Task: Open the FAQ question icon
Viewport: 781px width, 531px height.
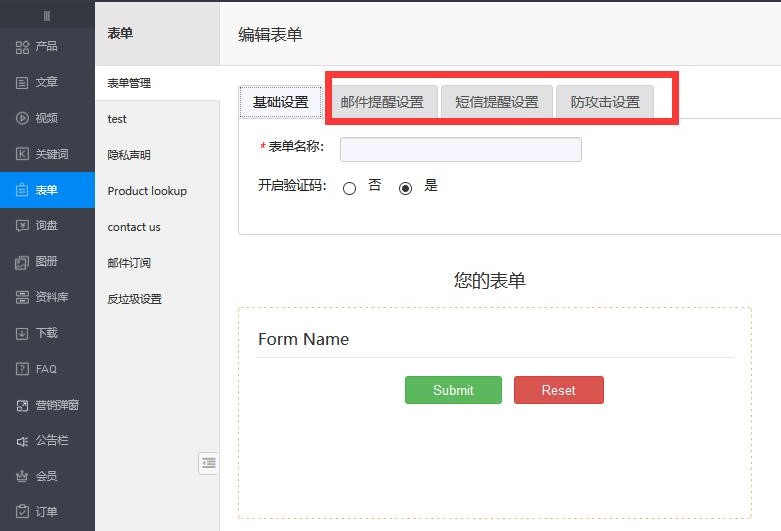Action: (x=22, y=369)
